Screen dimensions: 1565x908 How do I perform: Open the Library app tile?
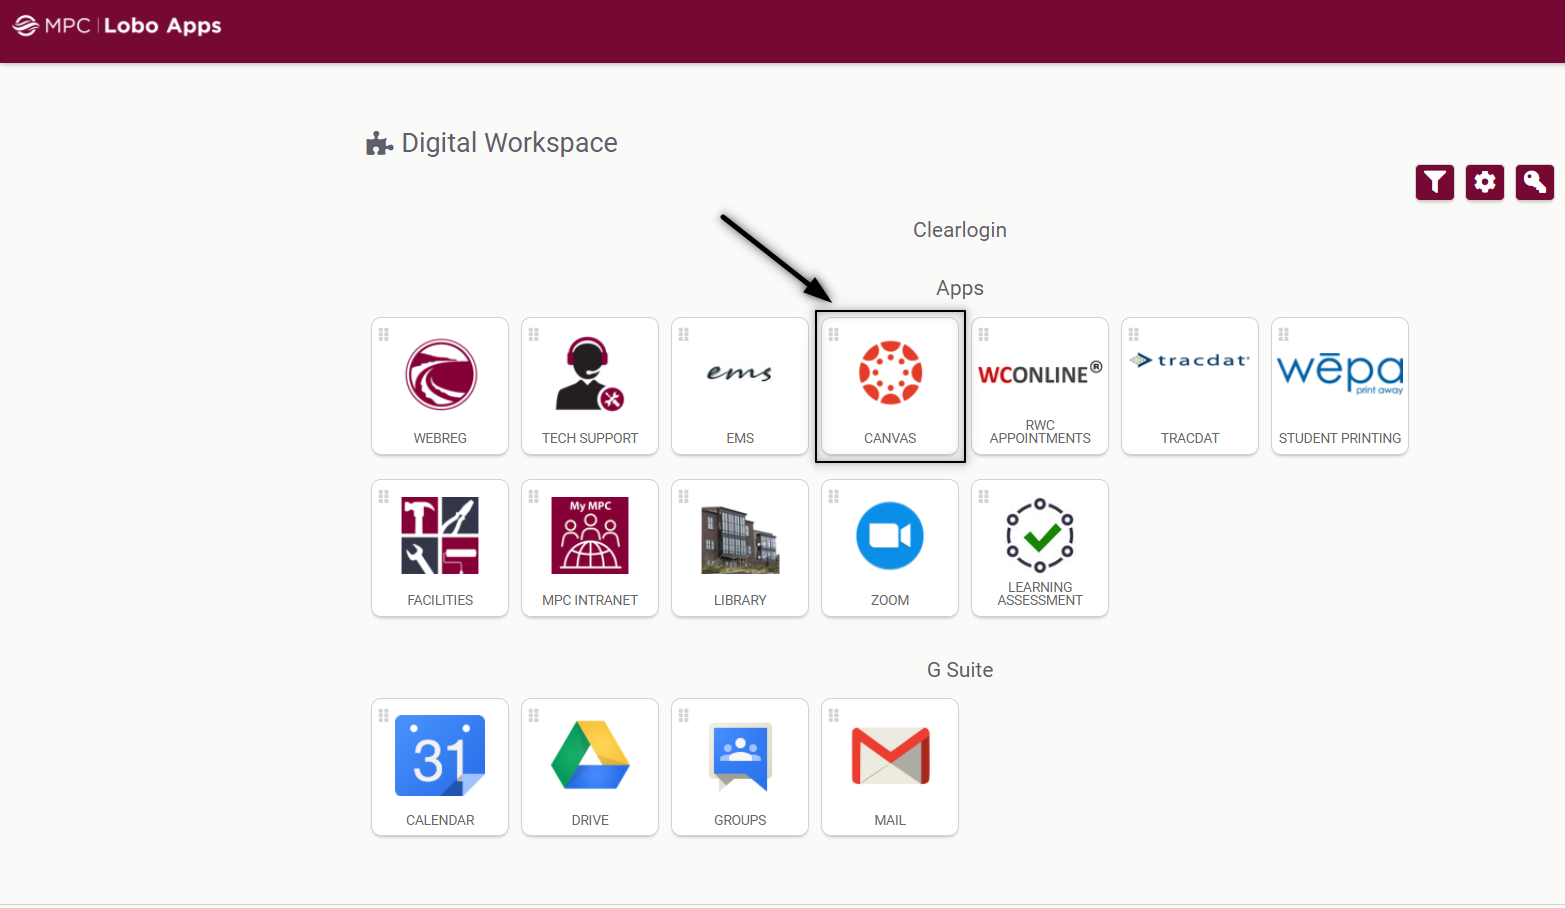(740, 548)
